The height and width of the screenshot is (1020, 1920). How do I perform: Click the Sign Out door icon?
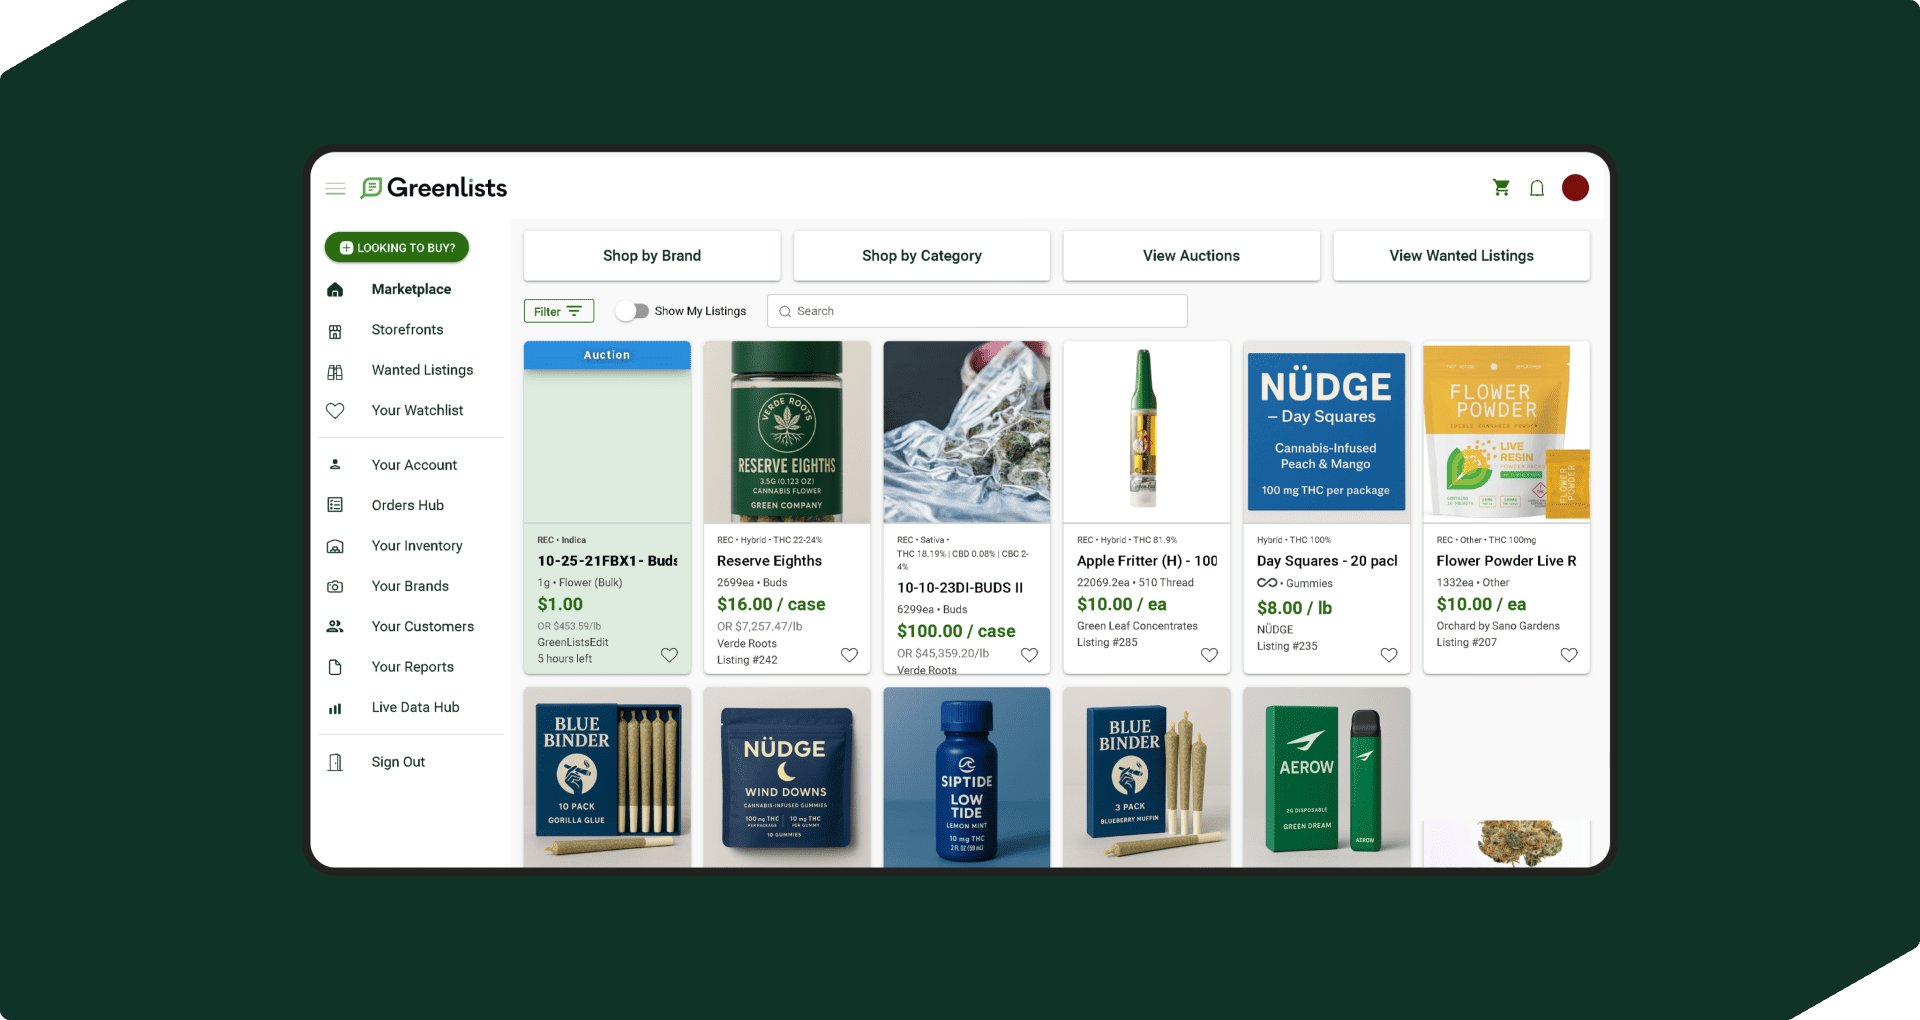[x=335, y=762]
